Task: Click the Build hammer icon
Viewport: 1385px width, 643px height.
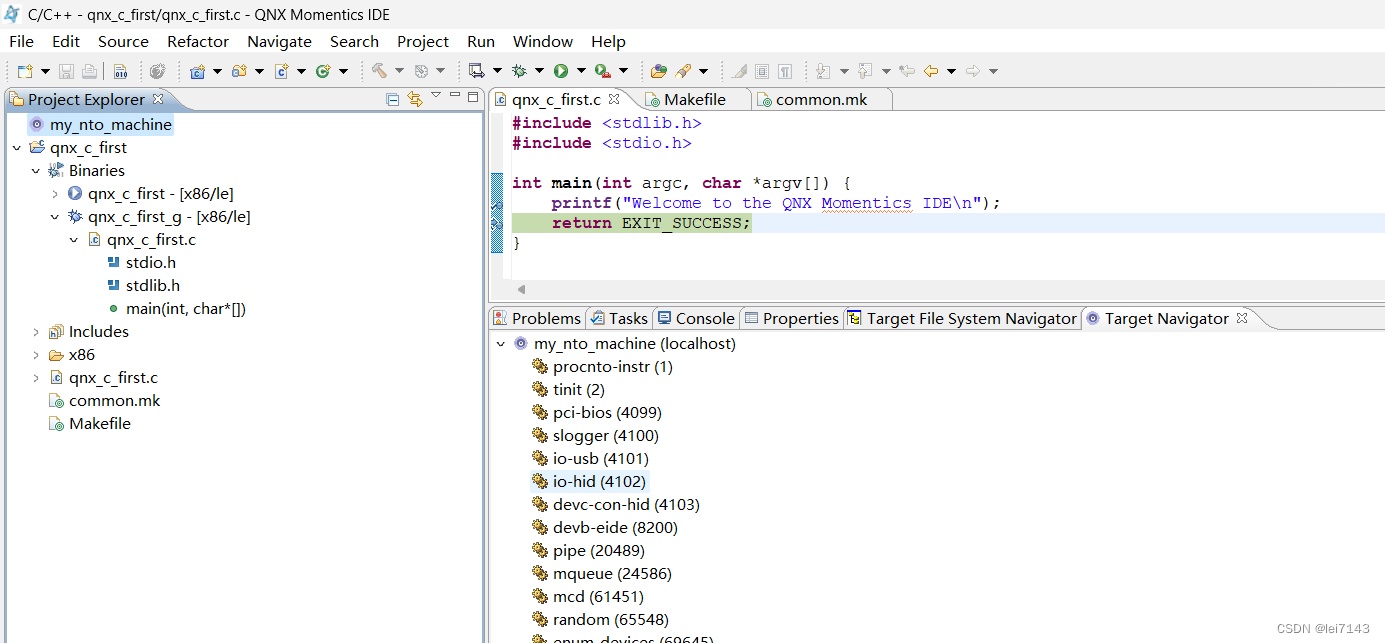Action: point(379,71)
